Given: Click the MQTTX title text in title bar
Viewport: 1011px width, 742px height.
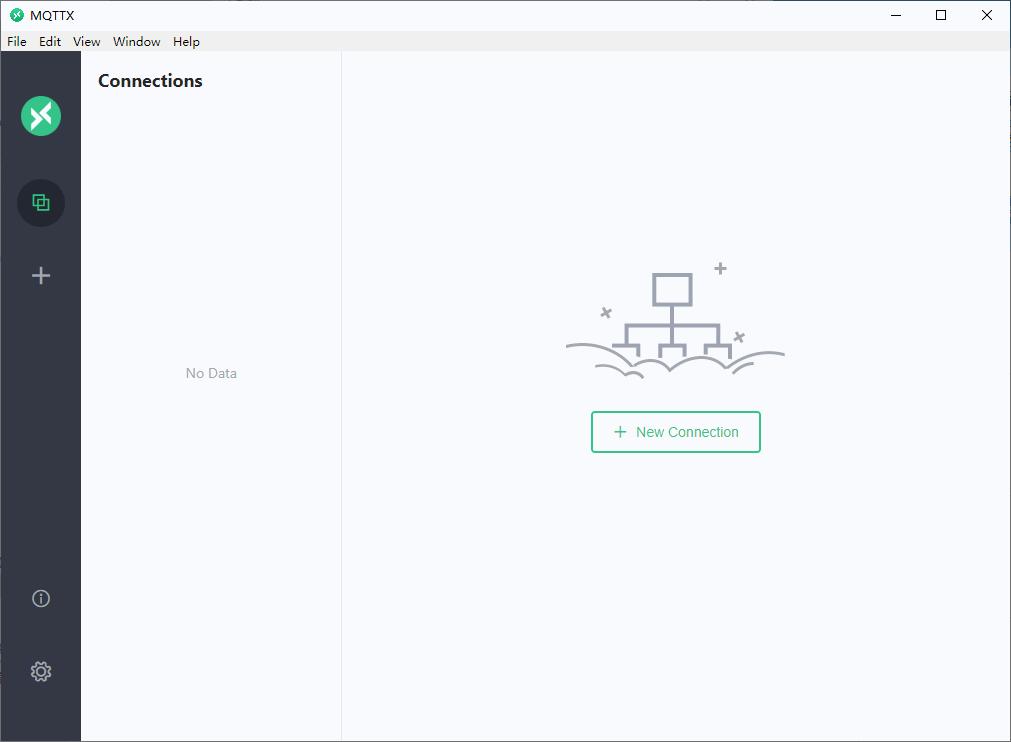Looking at the screenshot, I should pos(52,15).
